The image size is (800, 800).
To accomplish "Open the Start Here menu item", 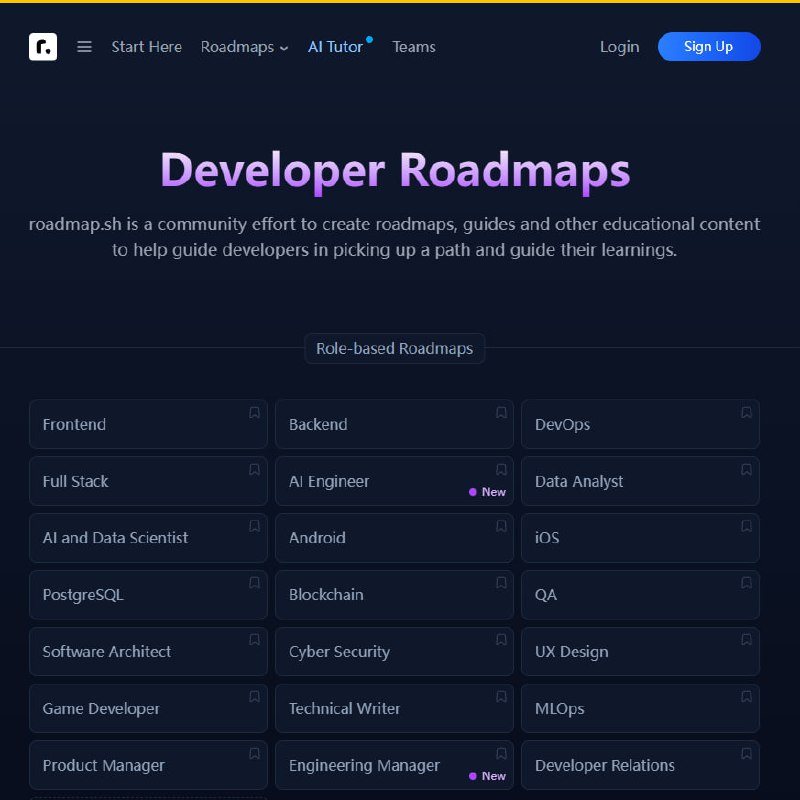I will pos(146,46).
